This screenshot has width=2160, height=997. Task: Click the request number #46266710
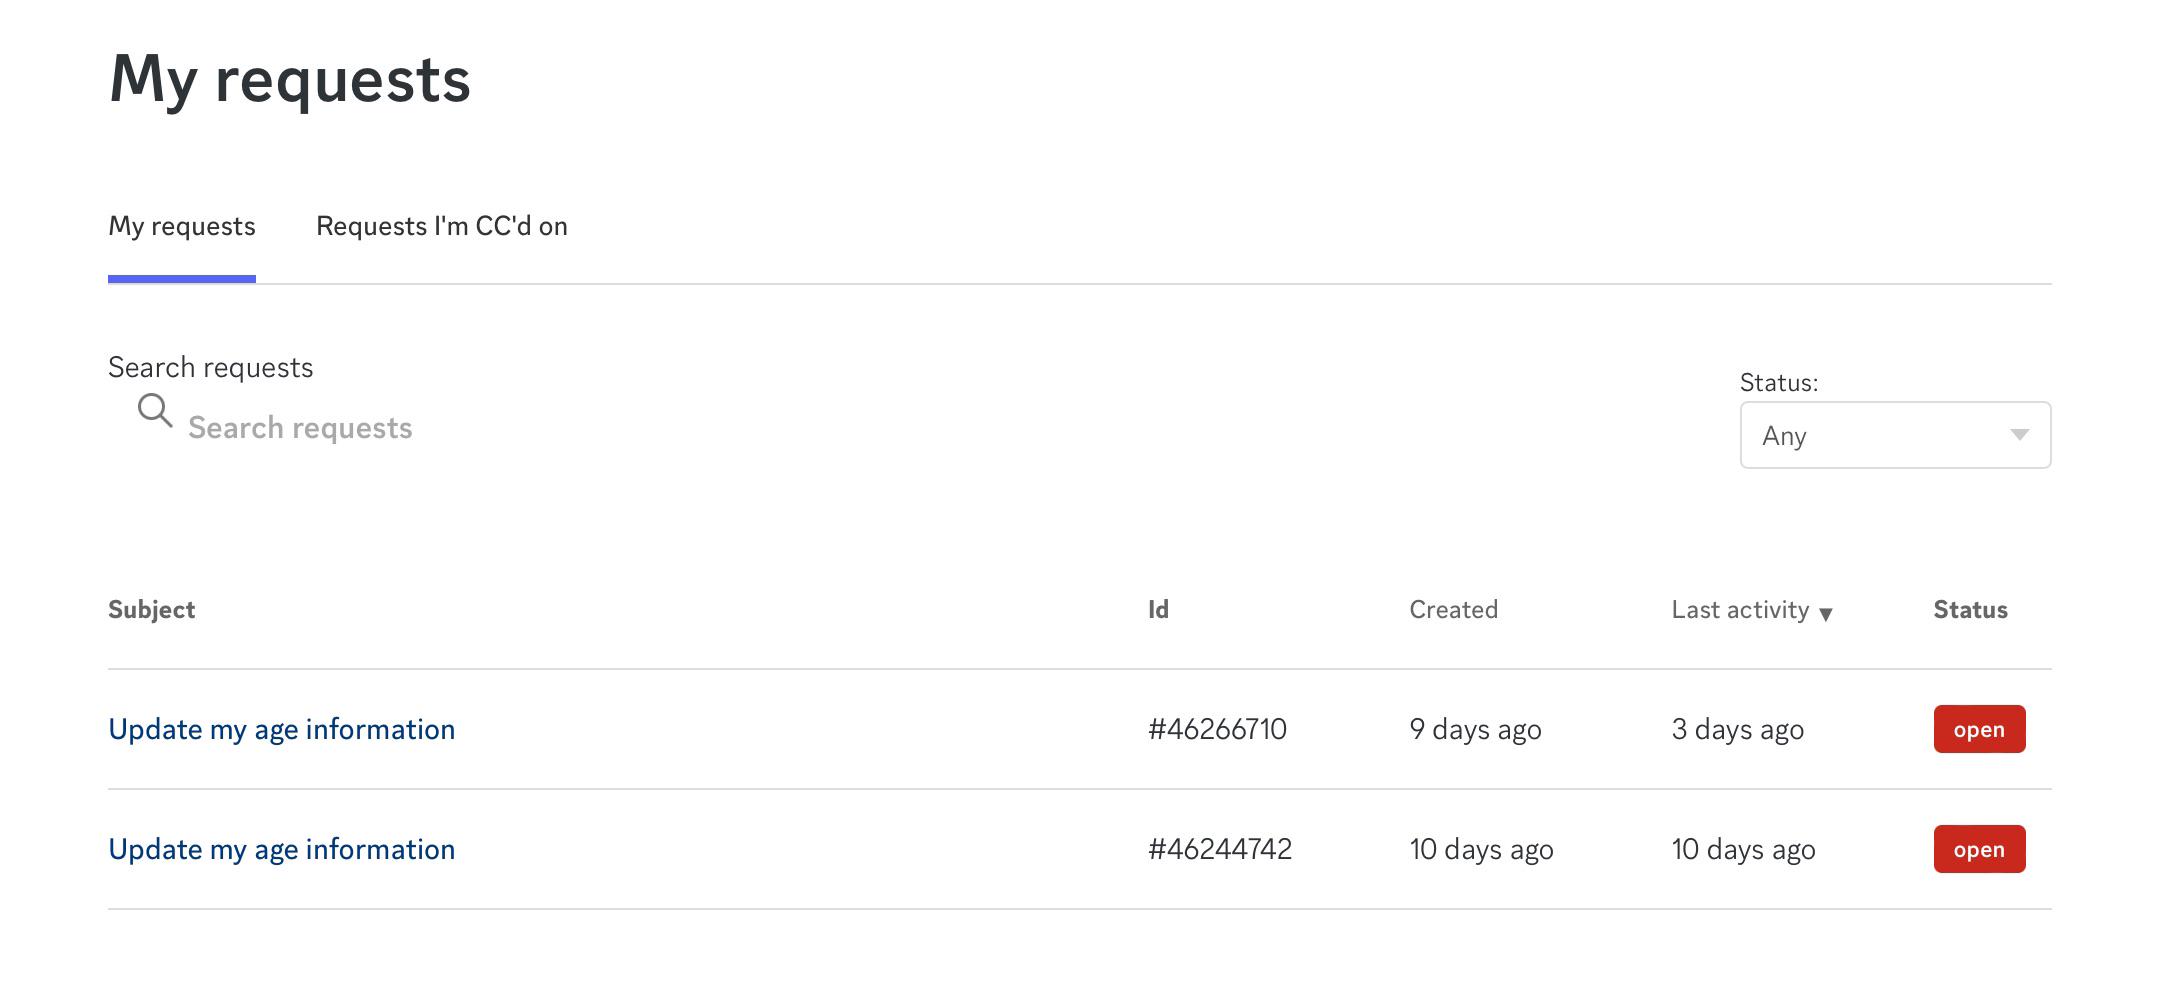tap(1217, 730)
